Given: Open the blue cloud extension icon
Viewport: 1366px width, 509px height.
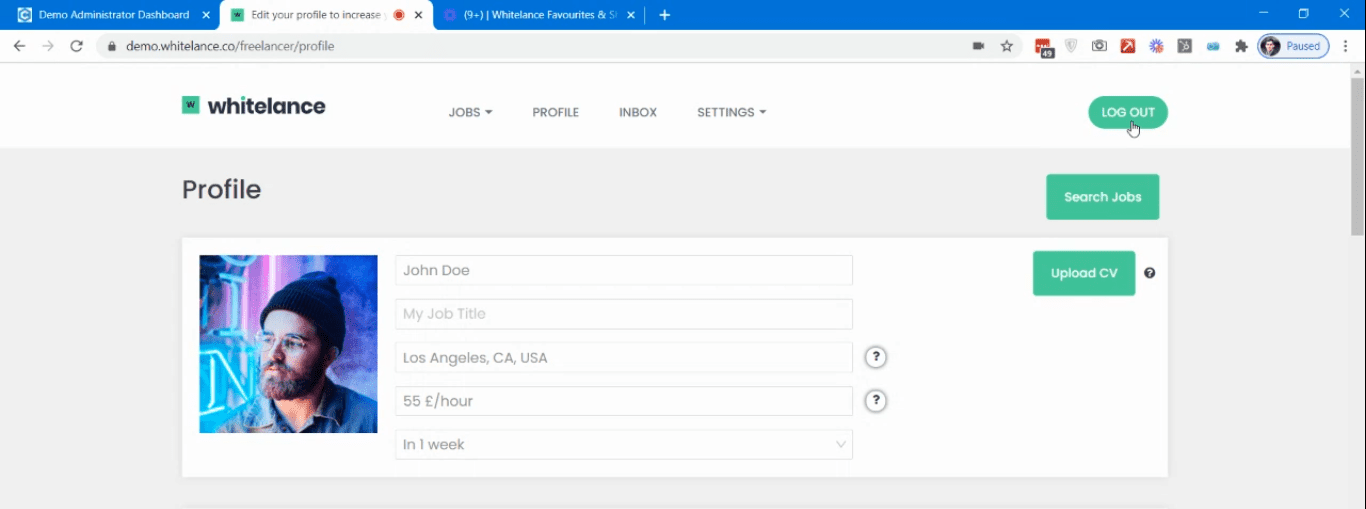Looking at the screenshot, I should coord(1213,46).
